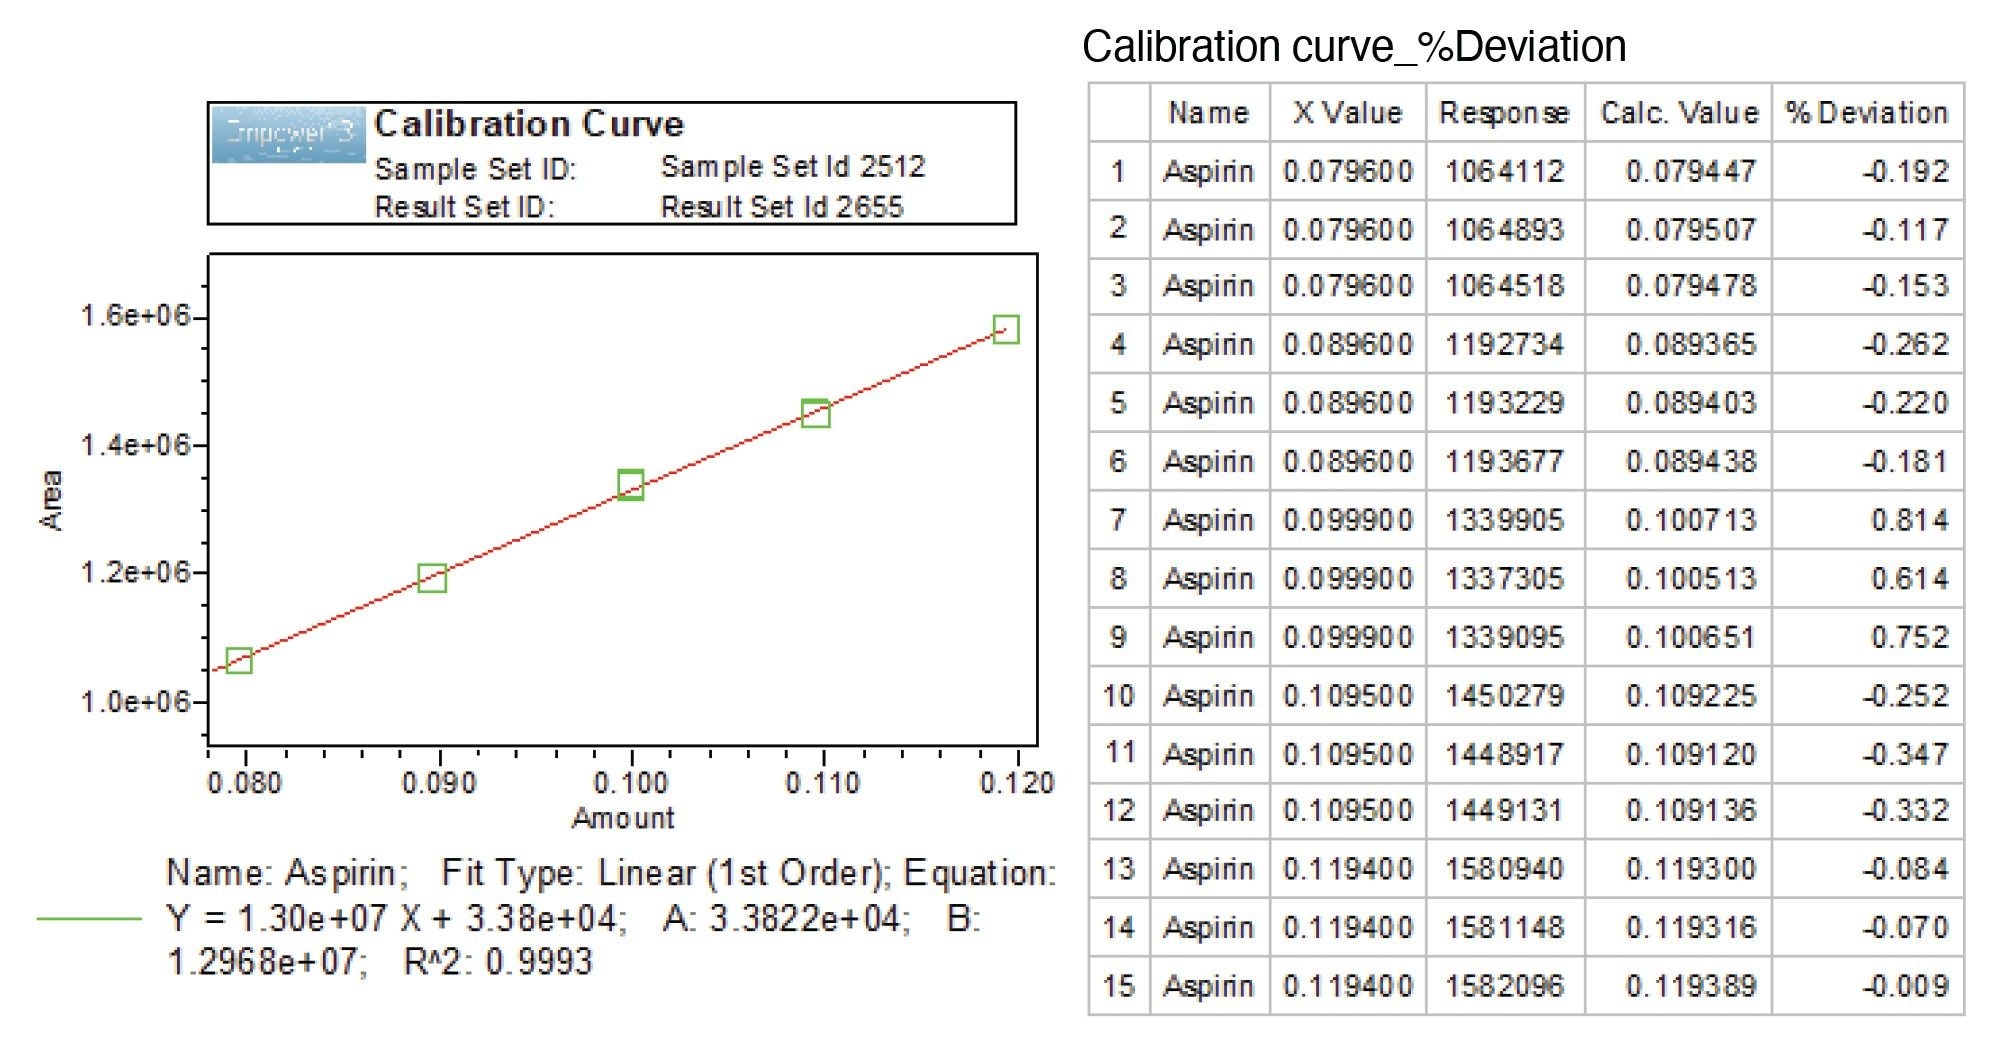The image size is (2000, 1056).
Task: Select response value 1064518
Action: pyautogui.click(x=1504, y=286)
